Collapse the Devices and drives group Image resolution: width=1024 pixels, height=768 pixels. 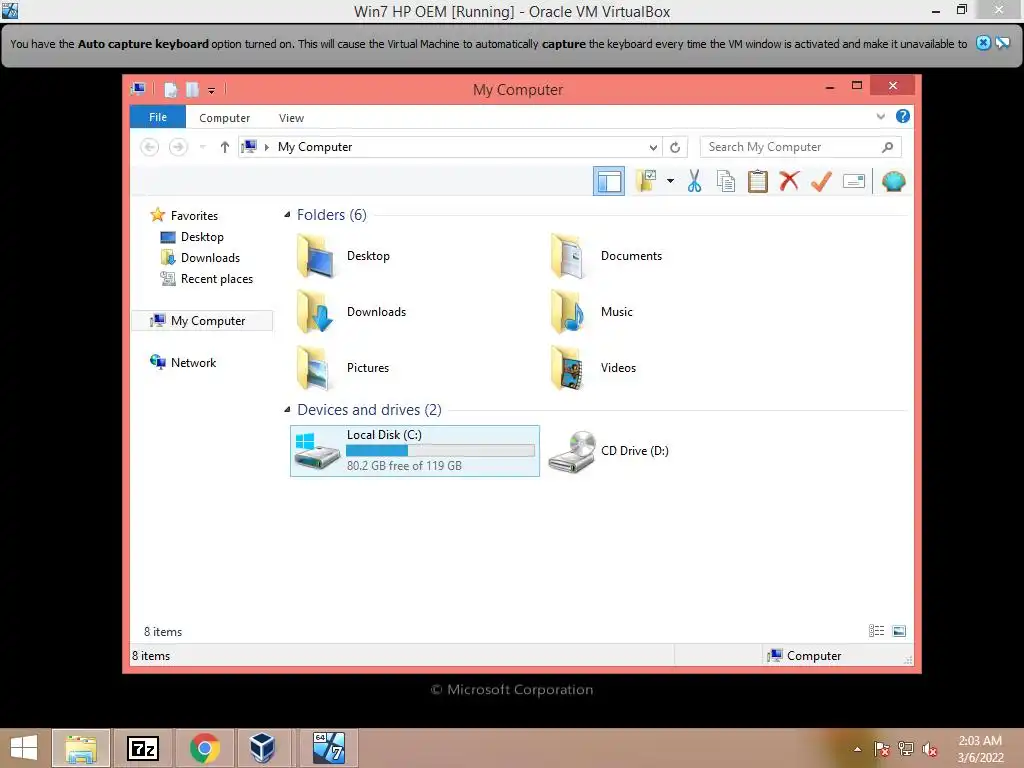point(287,409)
